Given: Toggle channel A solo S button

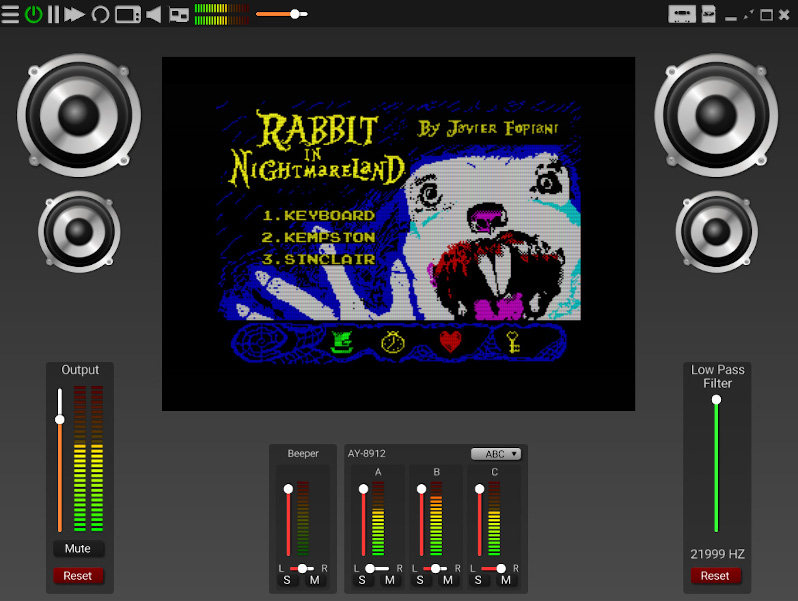Looking at the screenshot, I should (x=362, y=580).
